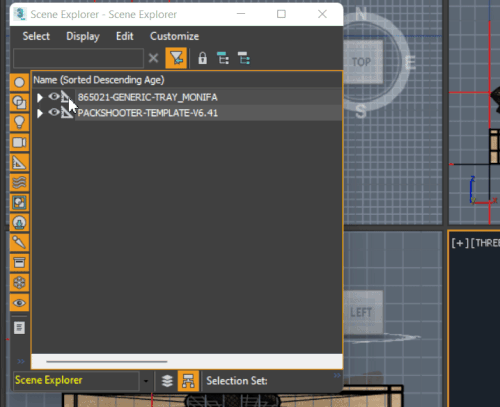Screen dimensions: 500x407
Task: Click the N compass direction on ViewCube
Action: (x=361, y=14)
